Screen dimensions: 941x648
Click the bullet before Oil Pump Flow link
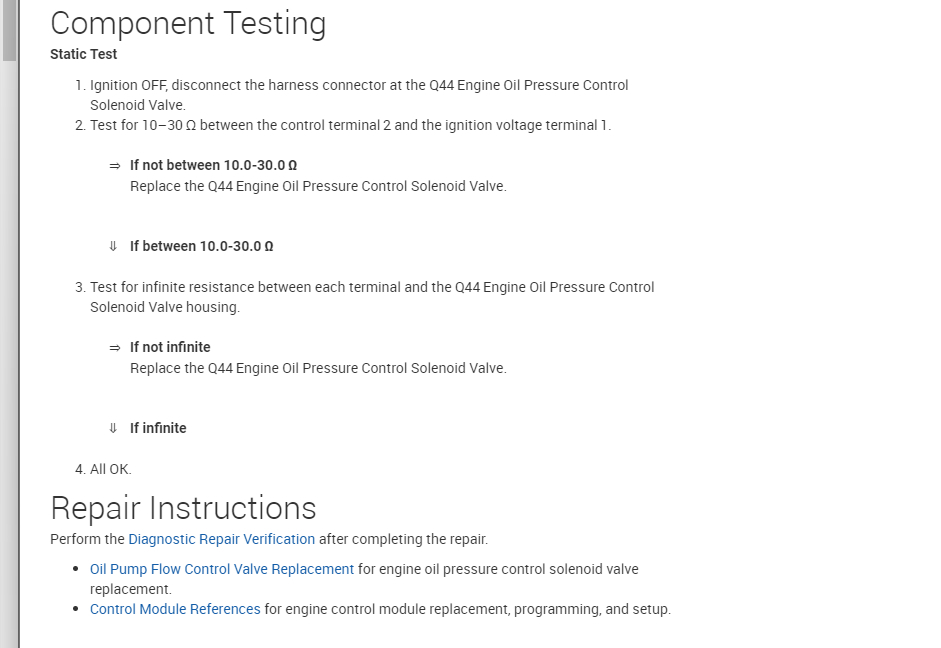(78, 569)
